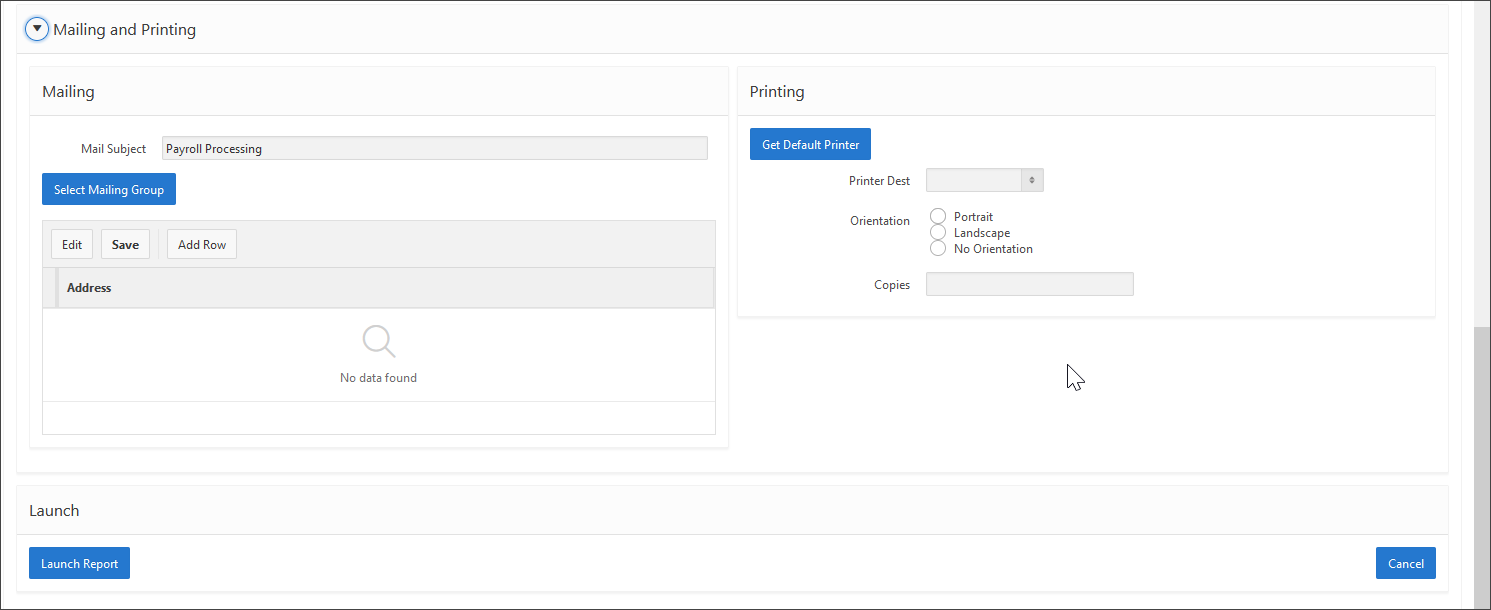Cancel the report launch
The image size is (1491, 610).
coord(1405,563)
